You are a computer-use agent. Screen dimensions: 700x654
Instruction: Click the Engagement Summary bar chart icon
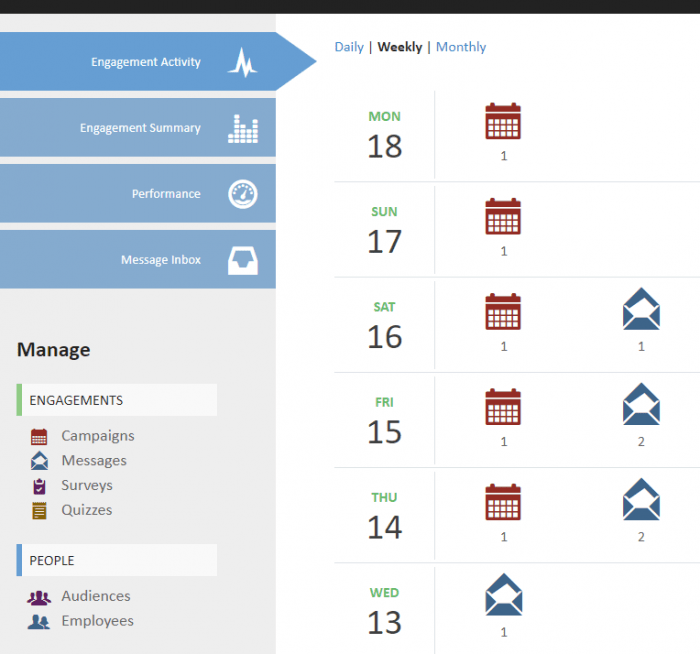(243, 129)
